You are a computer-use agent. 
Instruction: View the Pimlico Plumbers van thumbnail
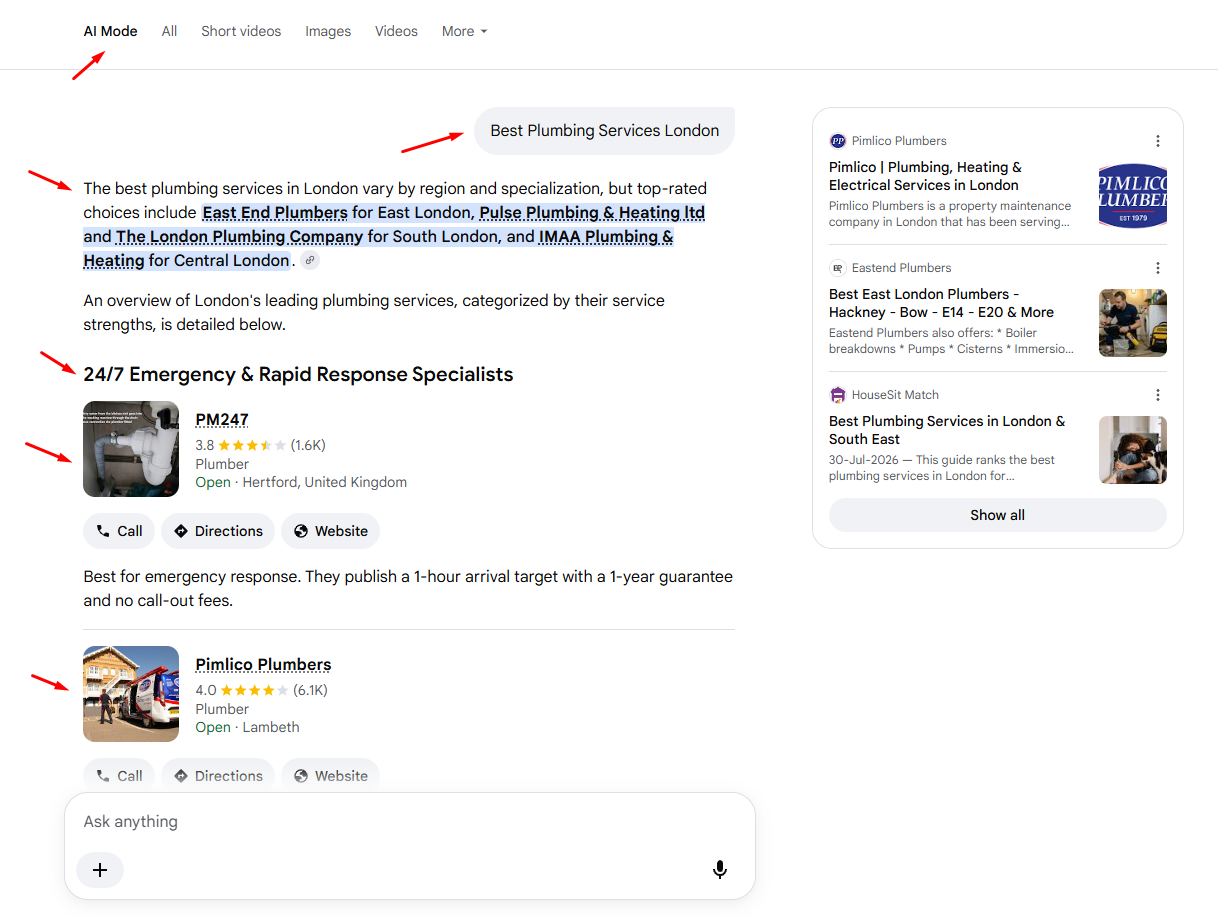(x=131, y=694)
